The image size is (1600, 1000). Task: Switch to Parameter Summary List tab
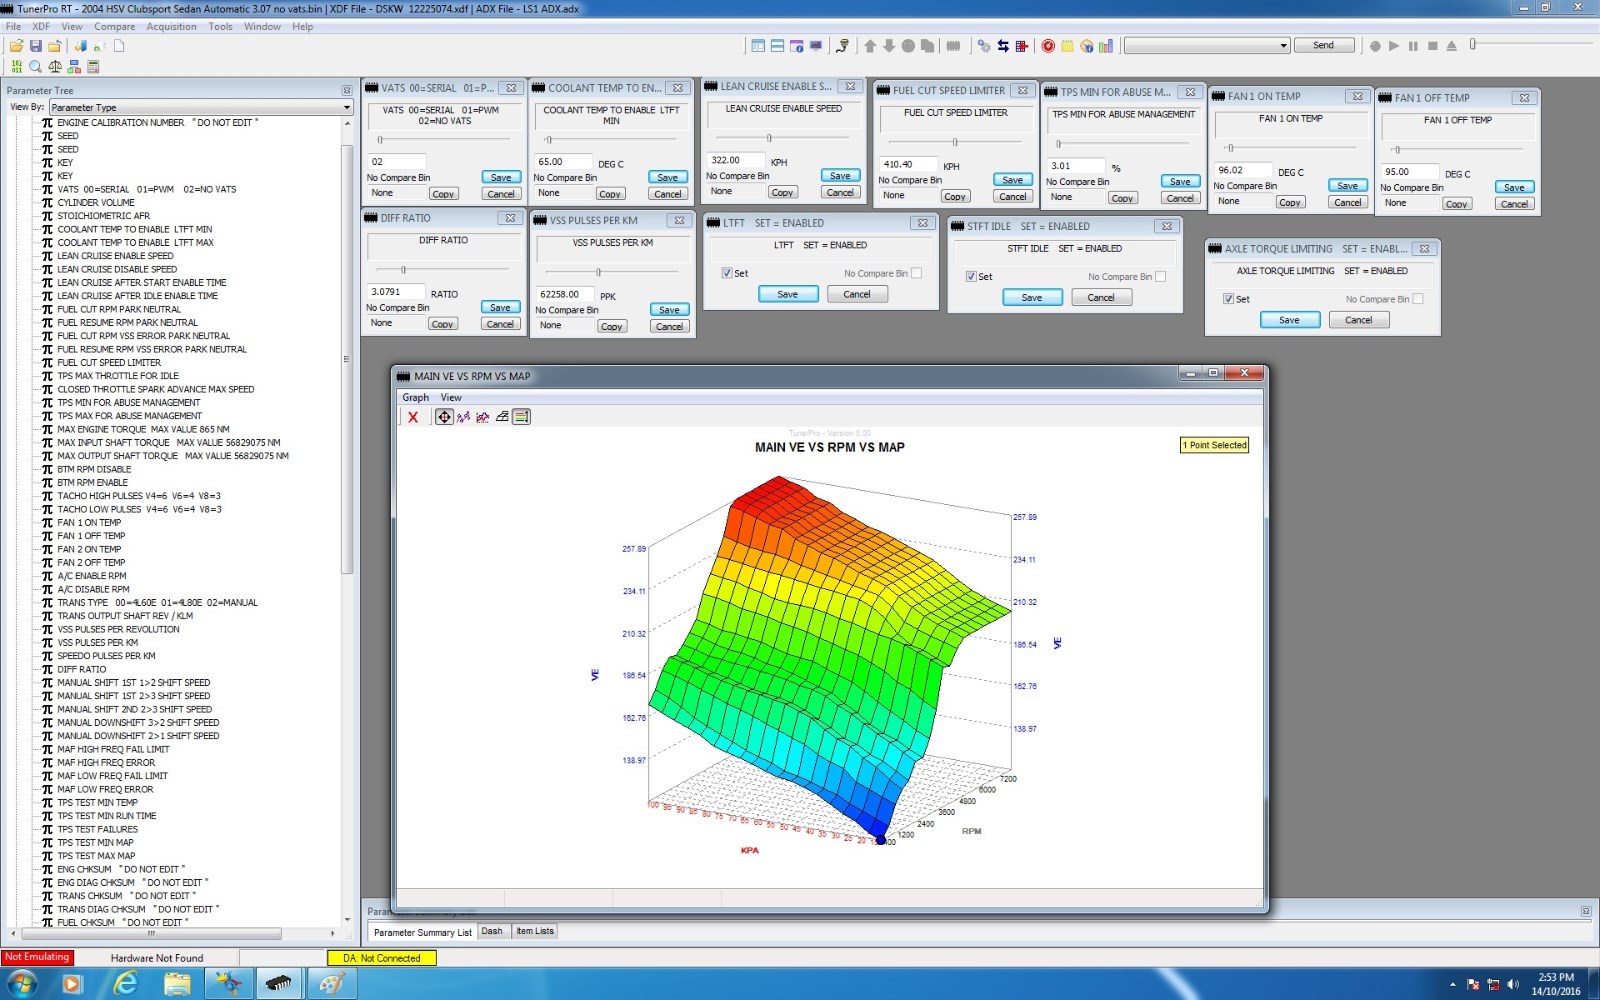[423, 932]
